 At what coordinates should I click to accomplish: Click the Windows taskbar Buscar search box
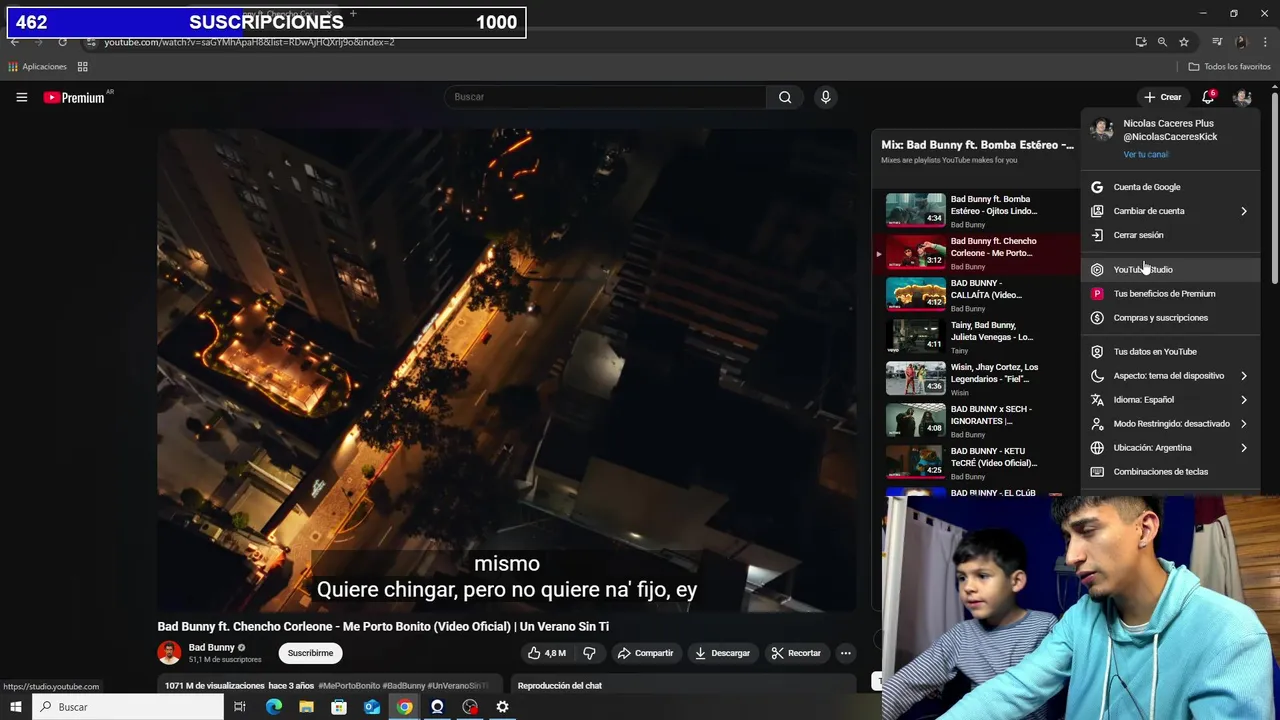pyautogui.click(x=127, y=707)
